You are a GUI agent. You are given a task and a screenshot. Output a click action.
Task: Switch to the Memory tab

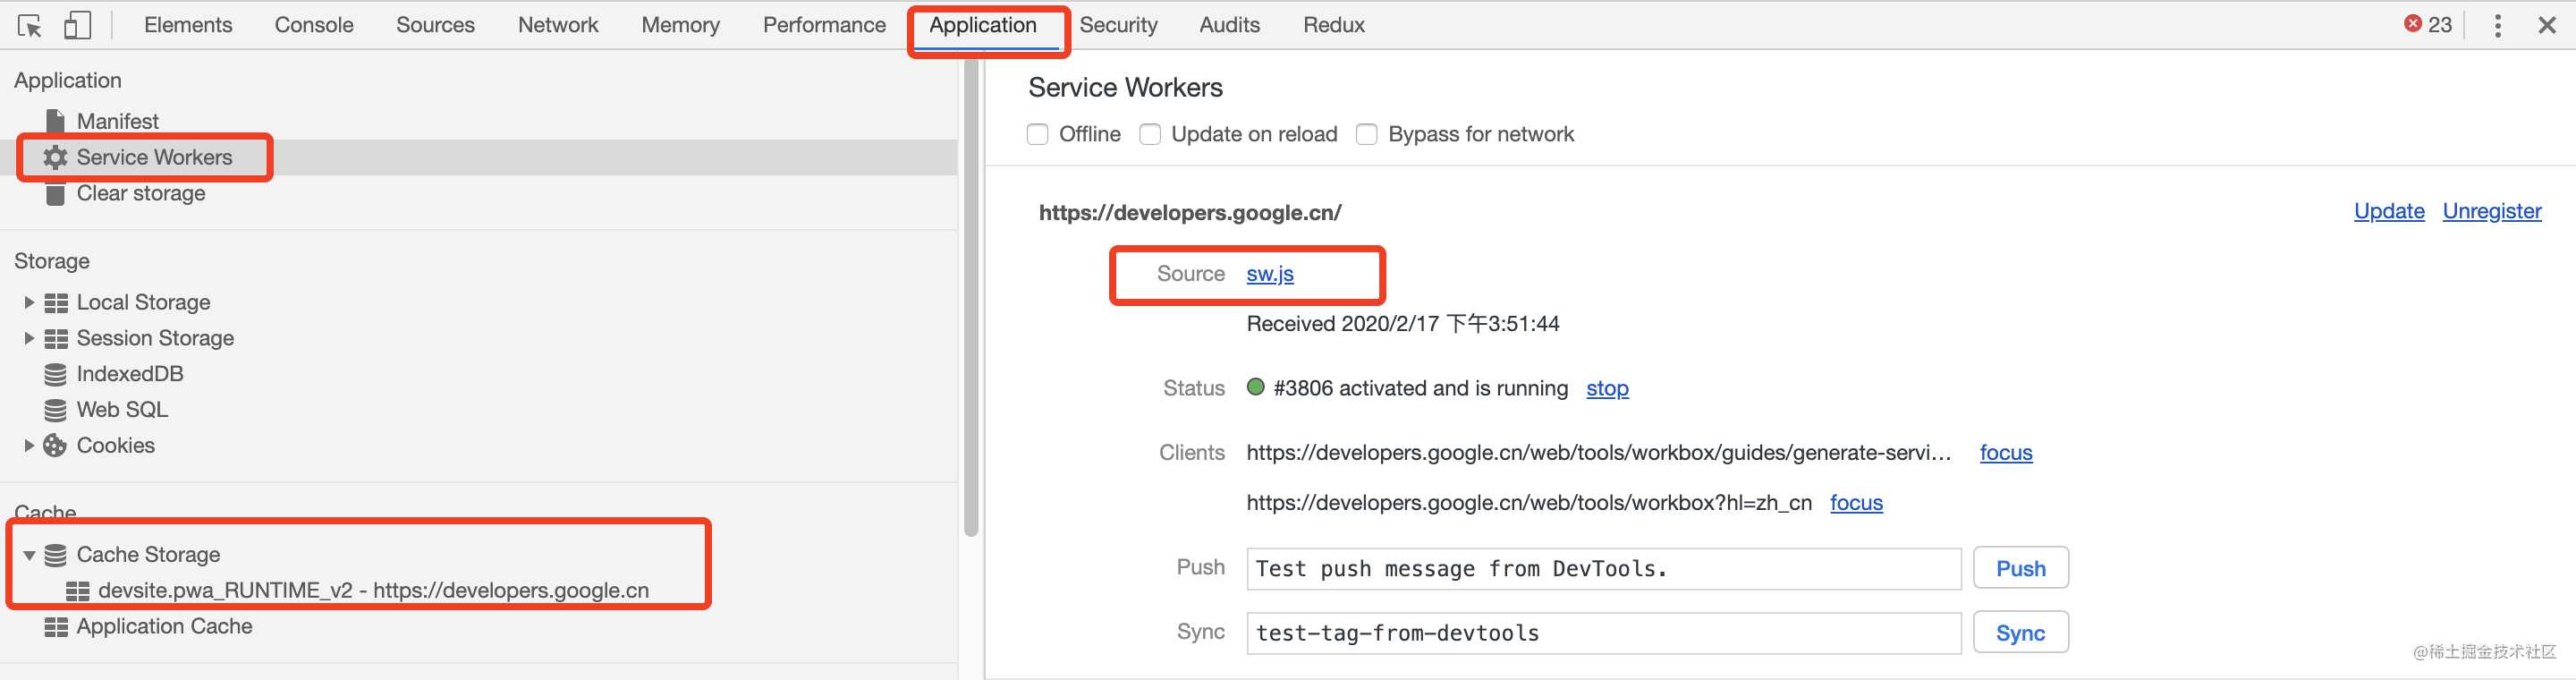680,25
